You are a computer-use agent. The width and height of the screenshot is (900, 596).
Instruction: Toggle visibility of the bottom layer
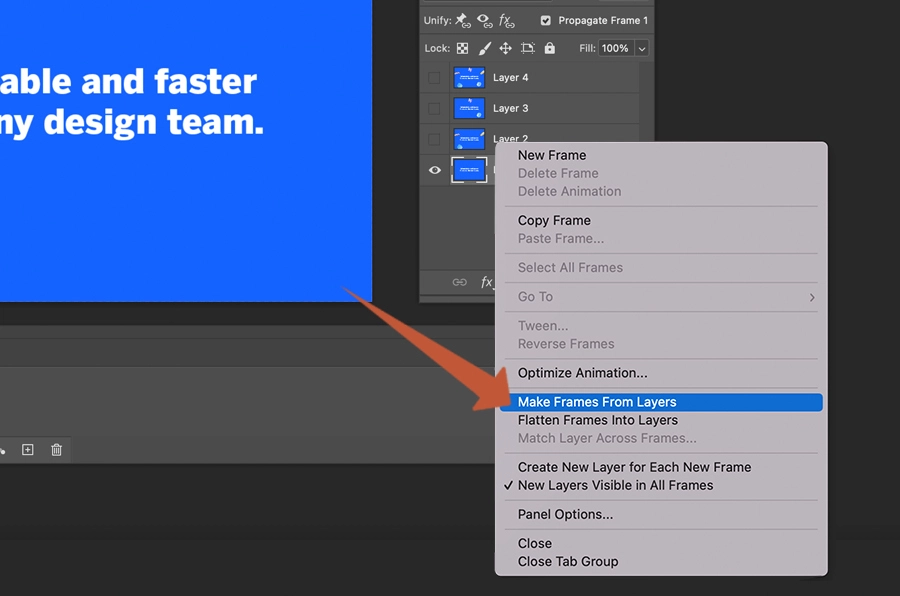click(x=434, y=170)
